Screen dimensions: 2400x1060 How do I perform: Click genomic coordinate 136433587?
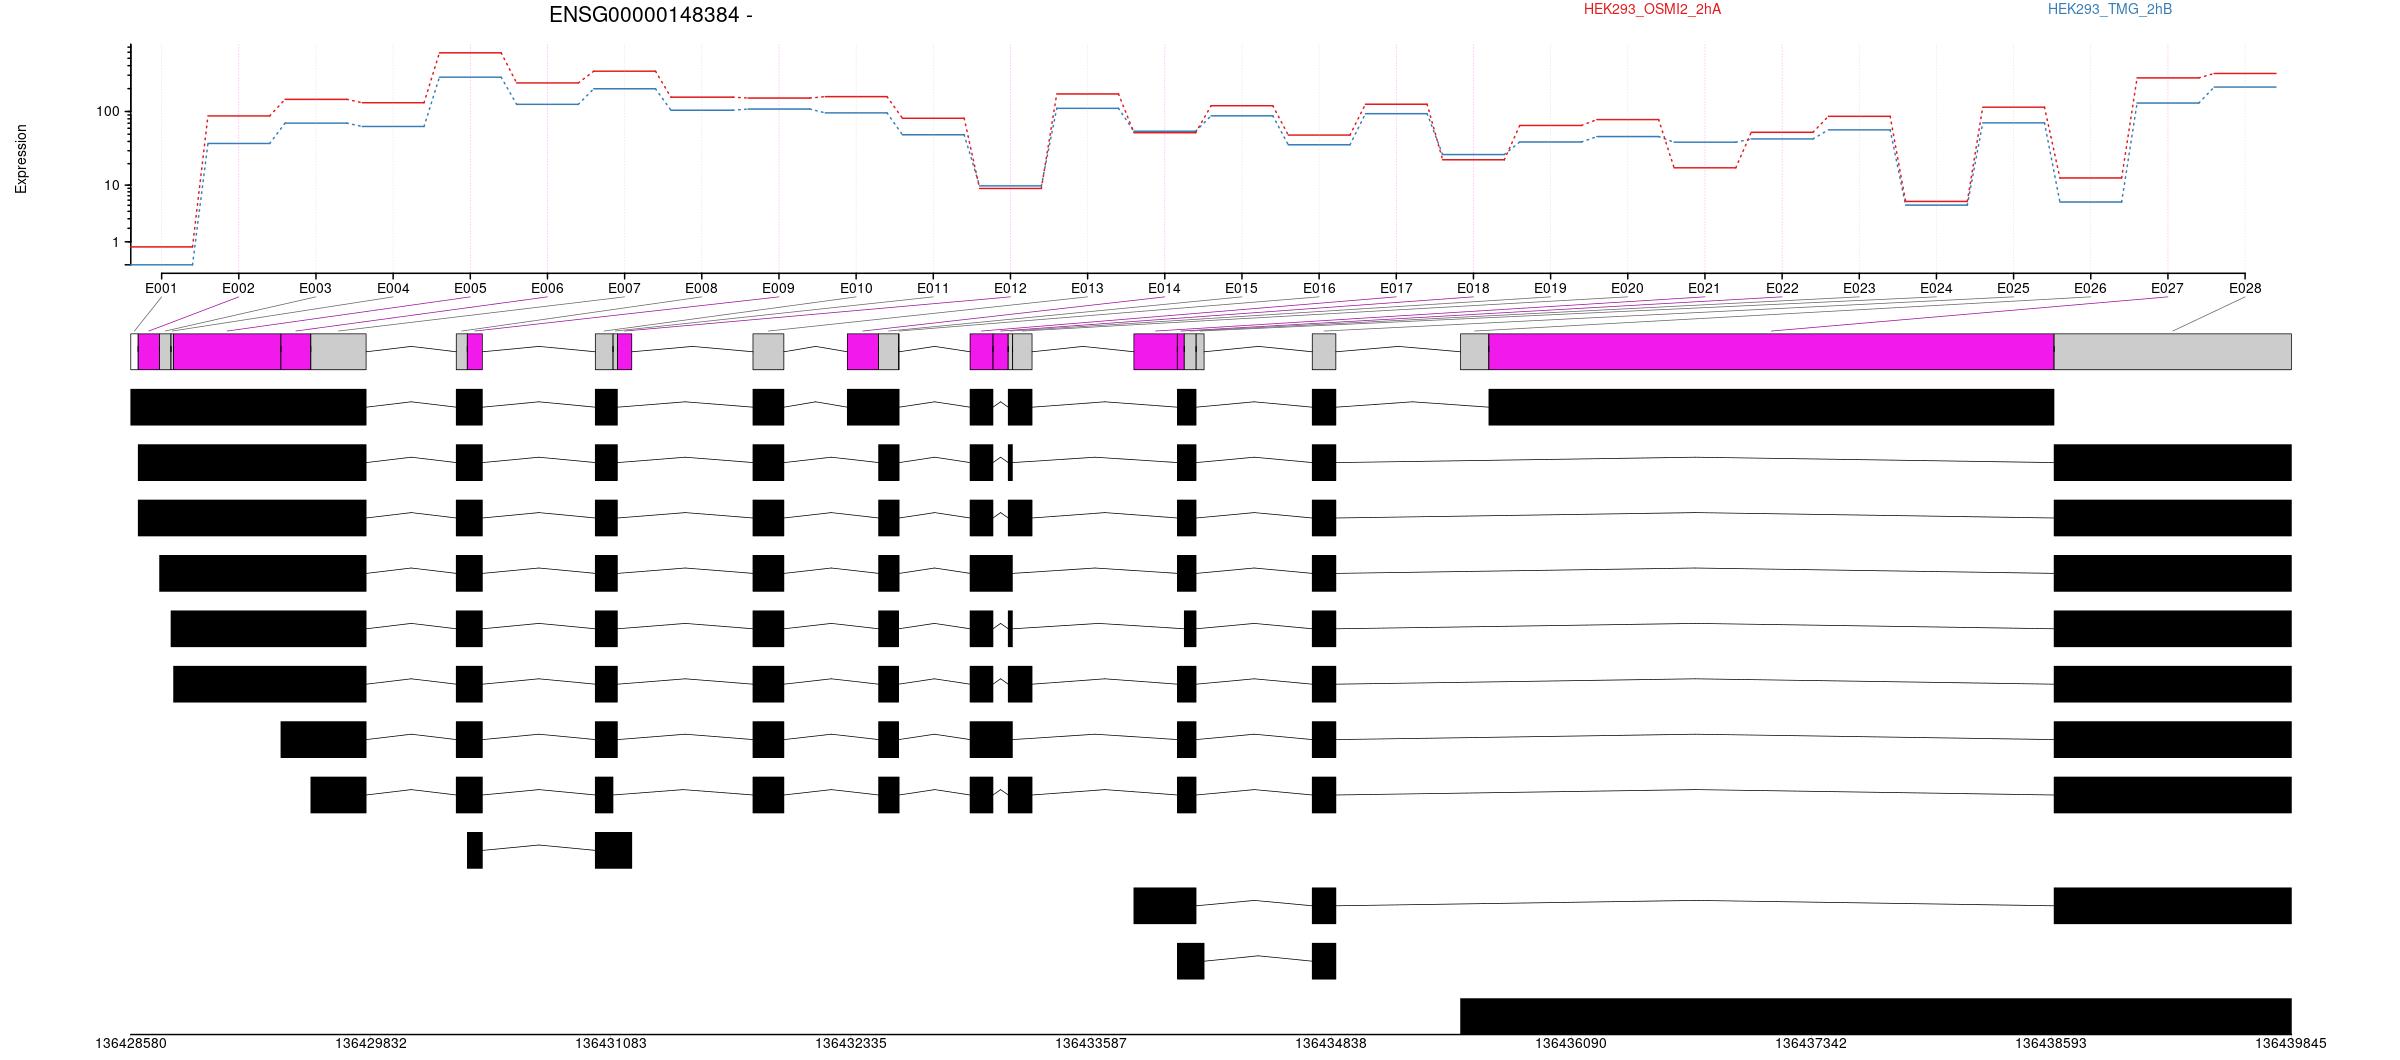point(1091,1044)
